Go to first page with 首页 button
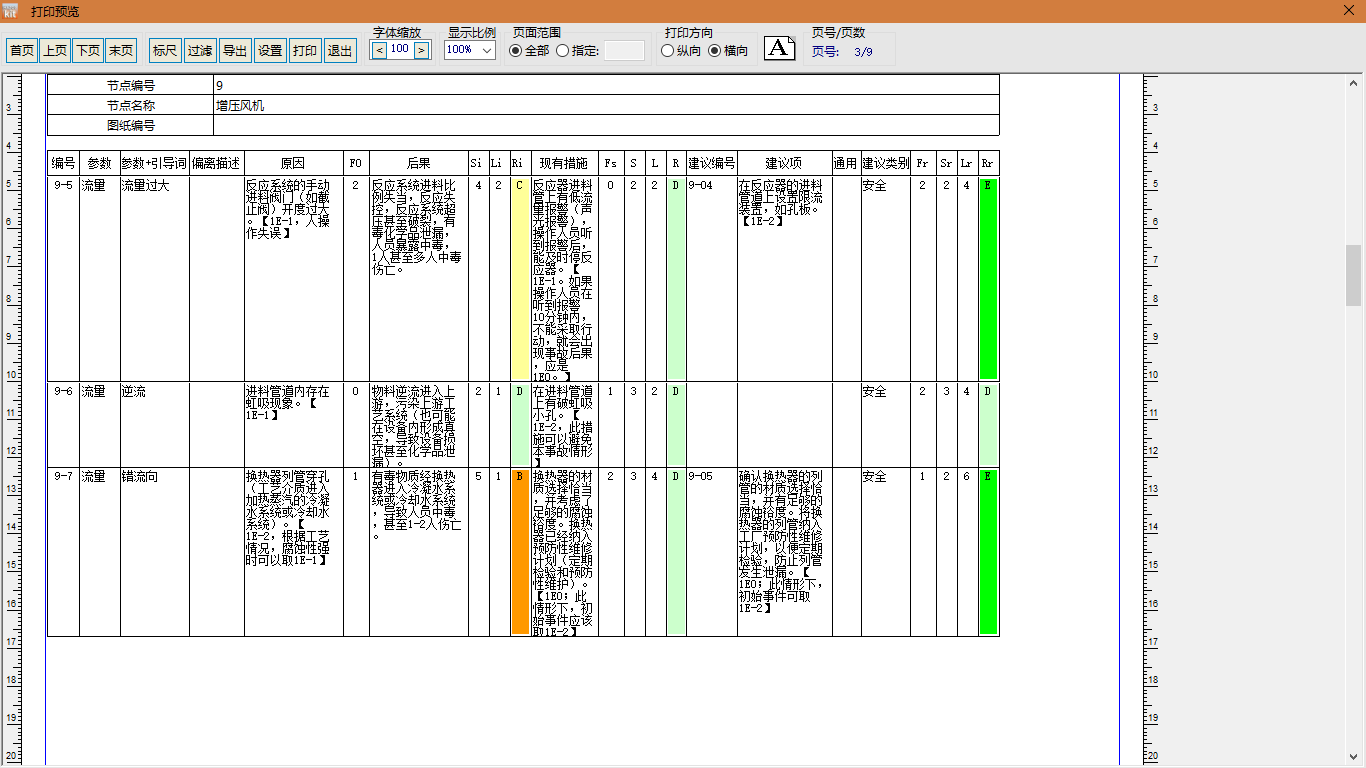Viewport: 1366px width, 768px height. 22,50
